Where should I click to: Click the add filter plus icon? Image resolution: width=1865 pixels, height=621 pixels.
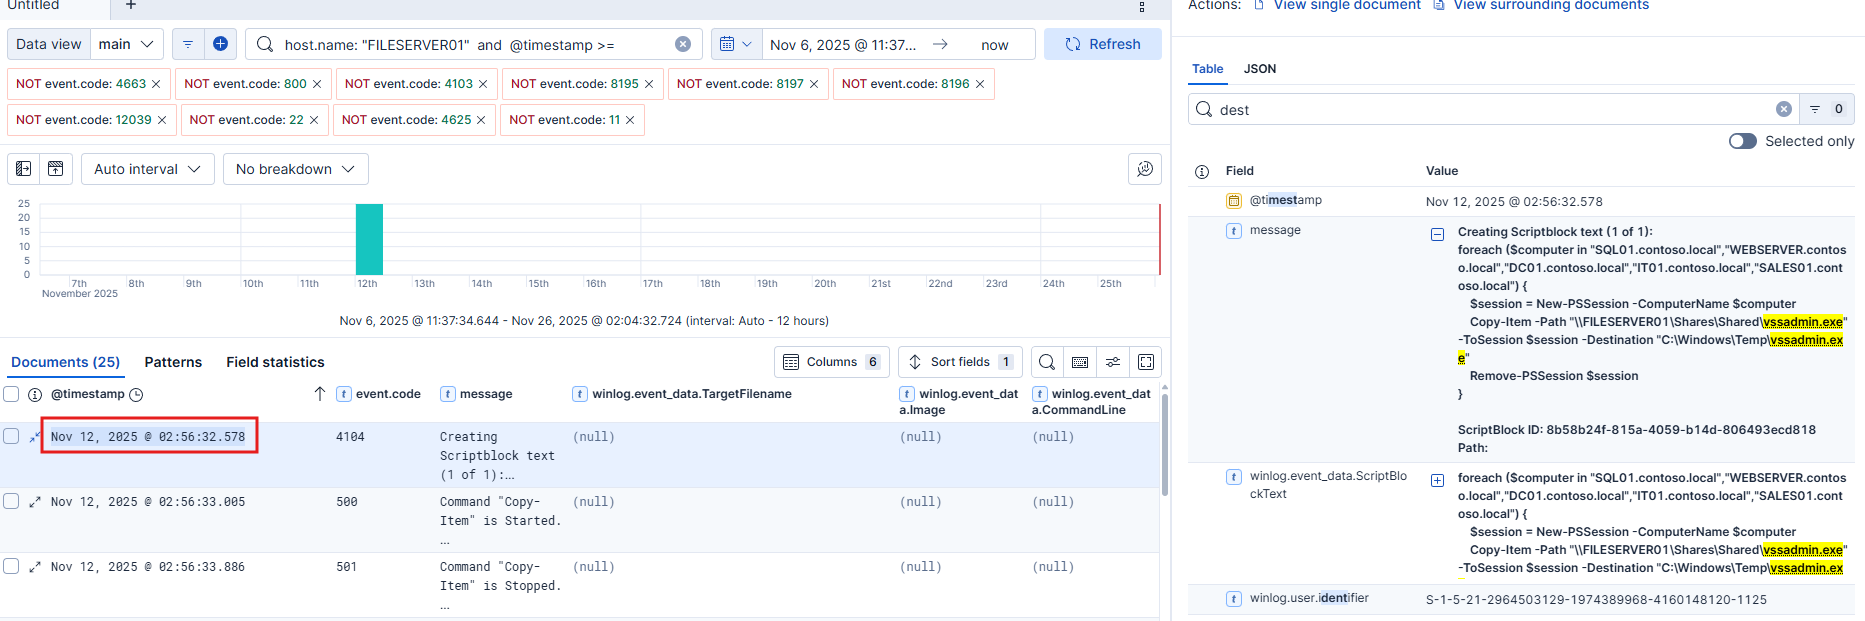point(220,44)
